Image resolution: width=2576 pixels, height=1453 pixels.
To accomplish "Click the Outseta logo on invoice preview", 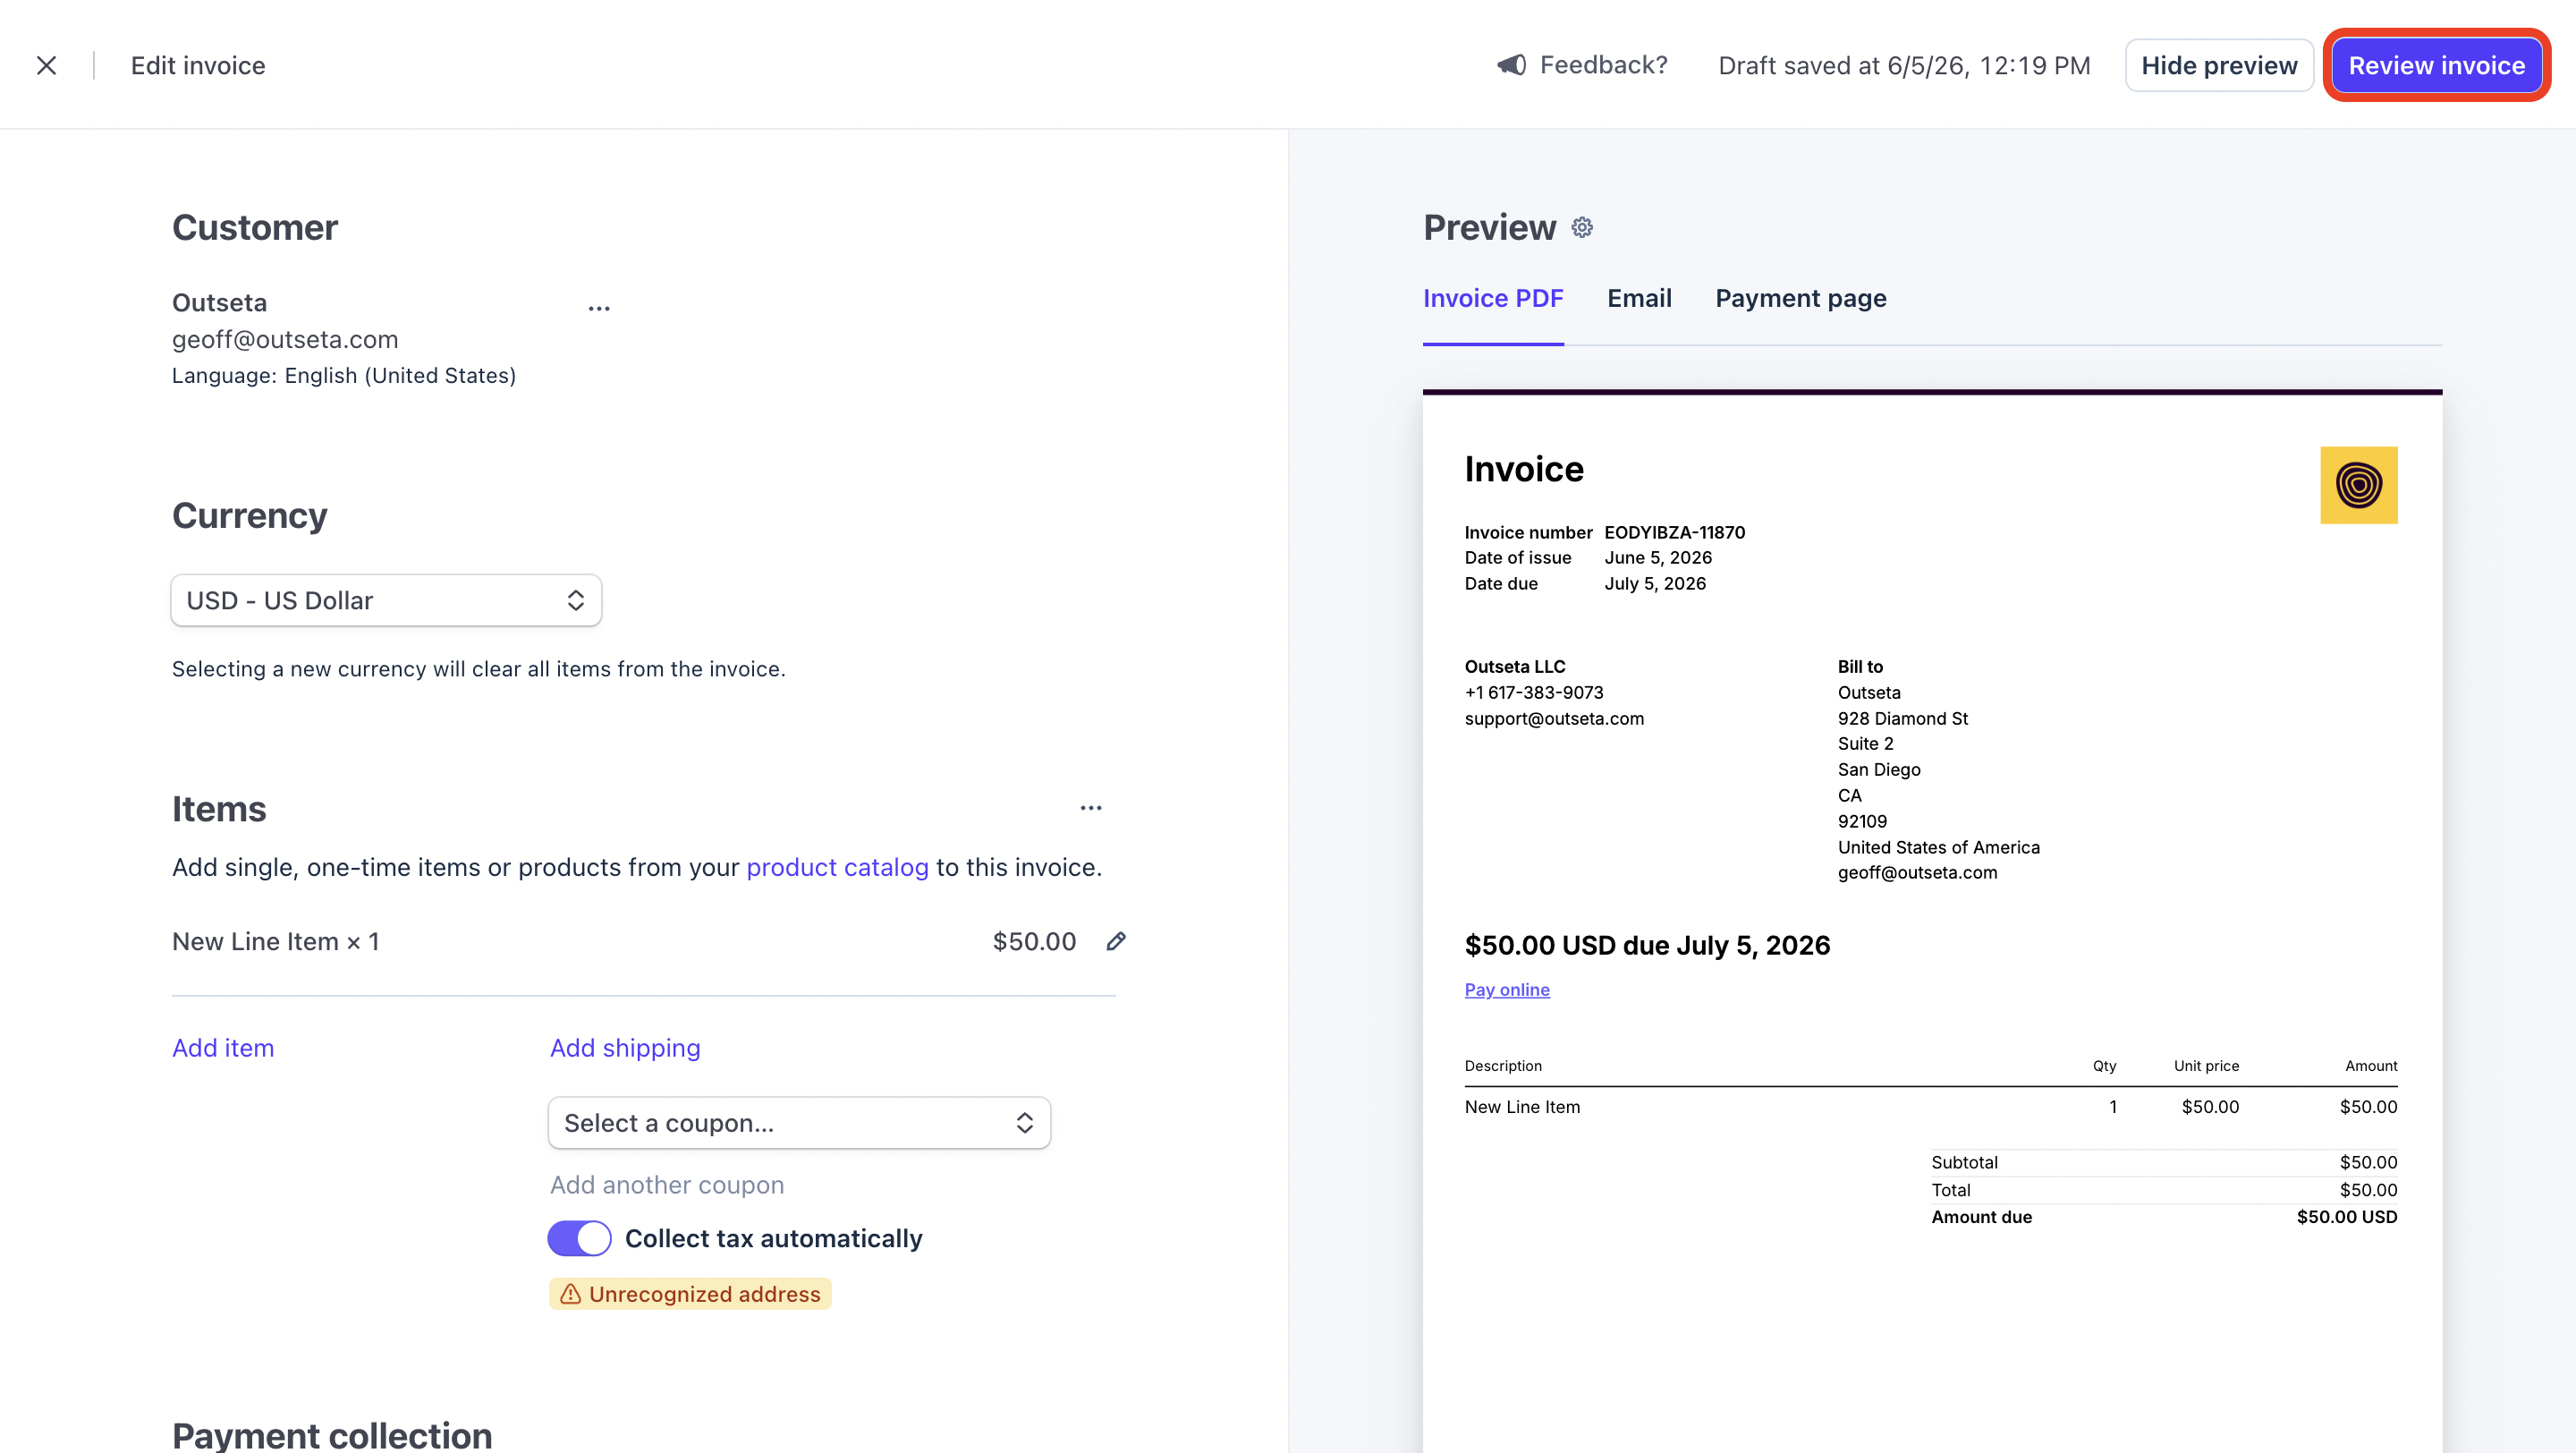I will click(x=2358, y=485).
